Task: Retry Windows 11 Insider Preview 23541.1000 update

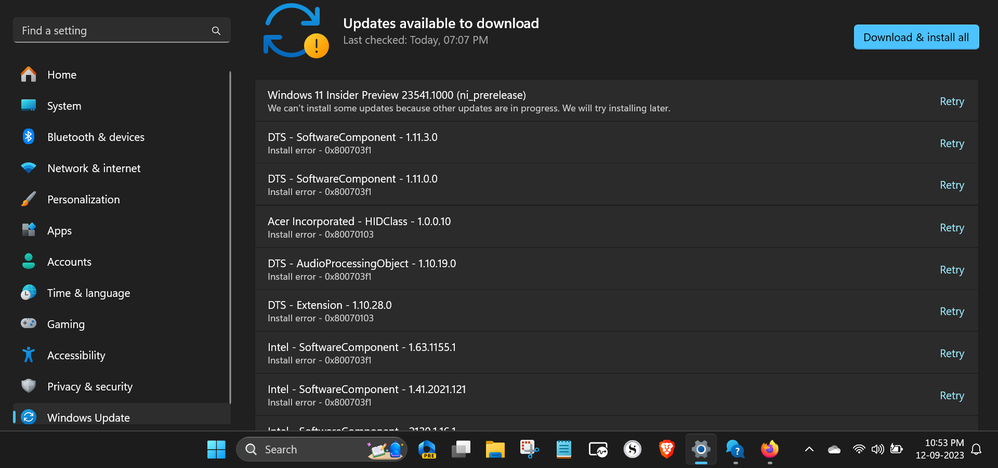Action: (x=952, y=102)
